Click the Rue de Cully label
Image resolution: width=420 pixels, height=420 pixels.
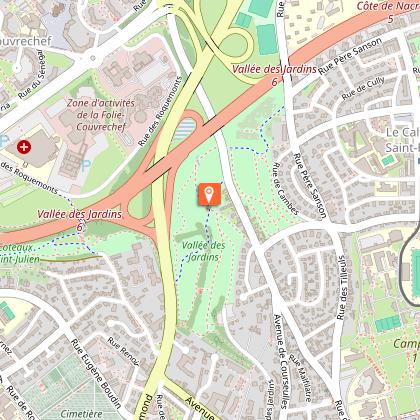[x=363, y=88]
